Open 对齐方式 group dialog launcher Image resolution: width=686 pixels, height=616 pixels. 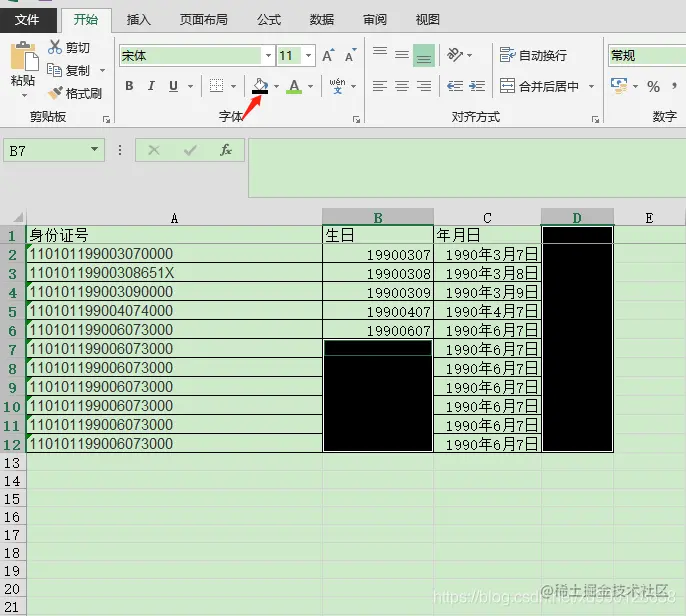[595, 119]
